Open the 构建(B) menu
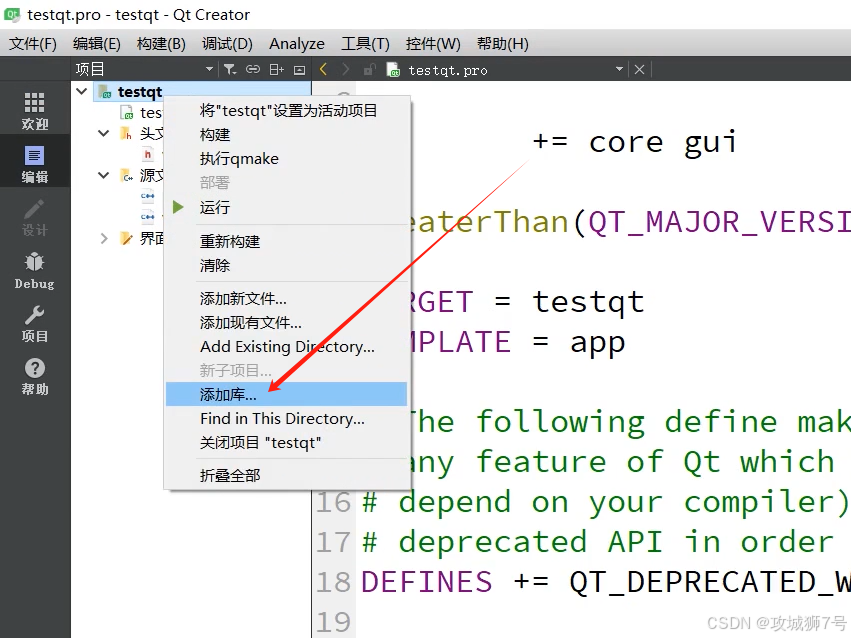The image size is (851, 638). coord(161,43)
